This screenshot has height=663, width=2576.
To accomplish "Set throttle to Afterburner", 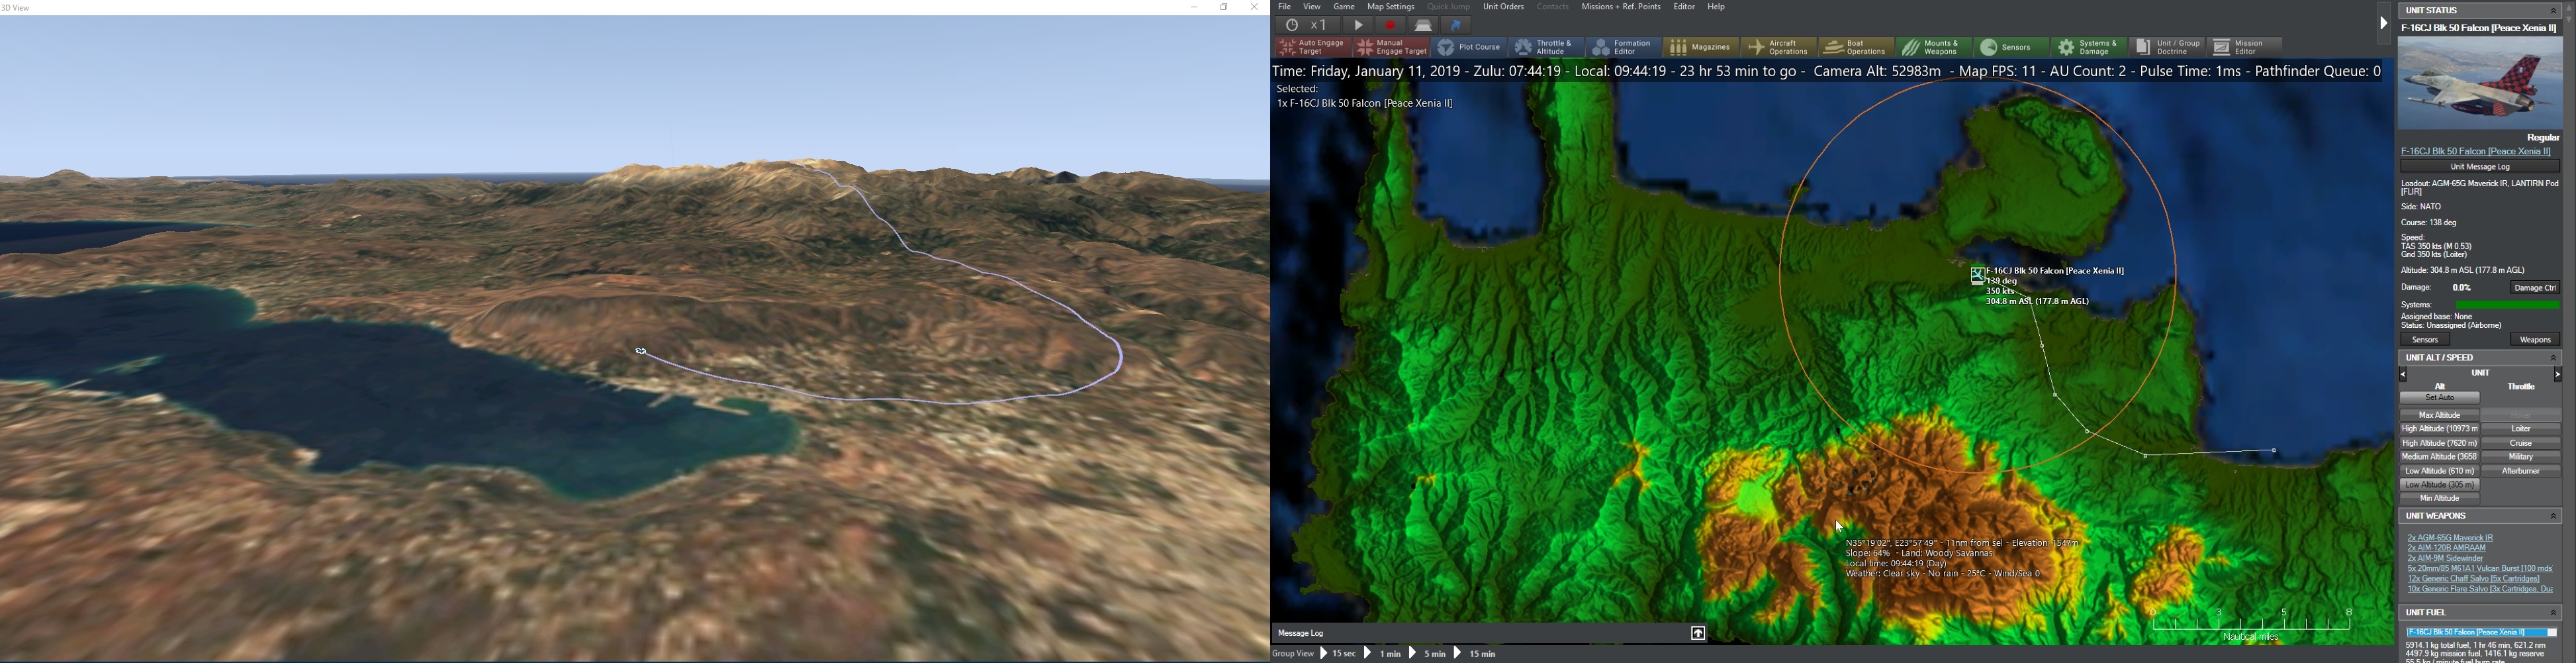I will [2521, 470].
